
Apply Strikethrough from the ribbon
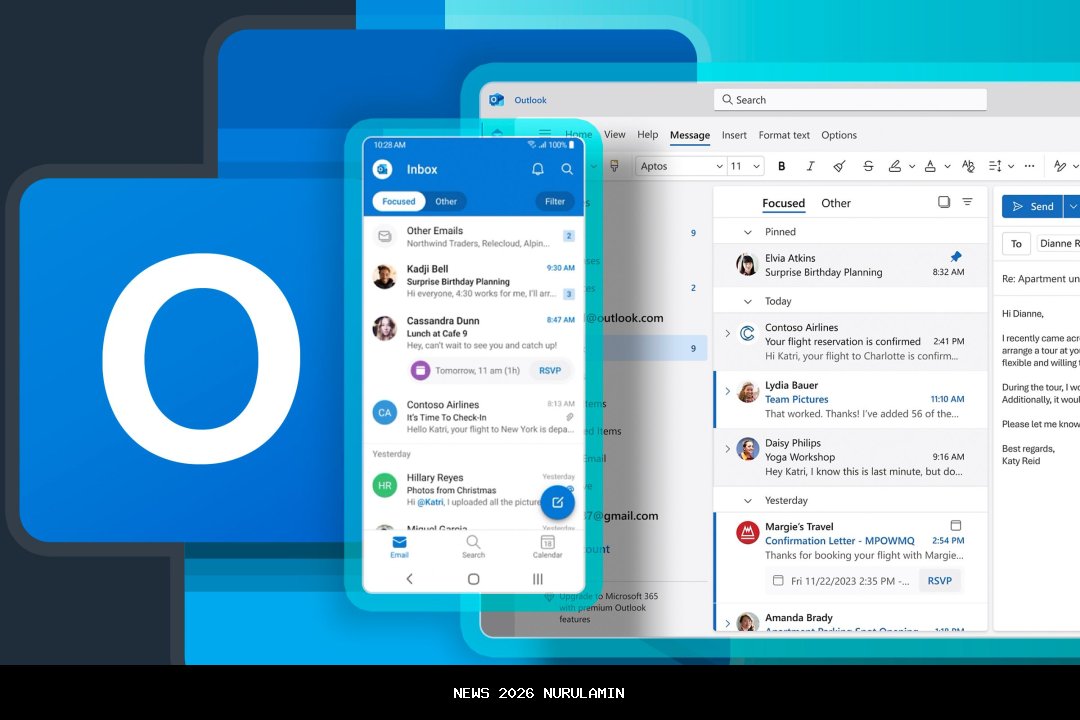click(x=868, y=166)
